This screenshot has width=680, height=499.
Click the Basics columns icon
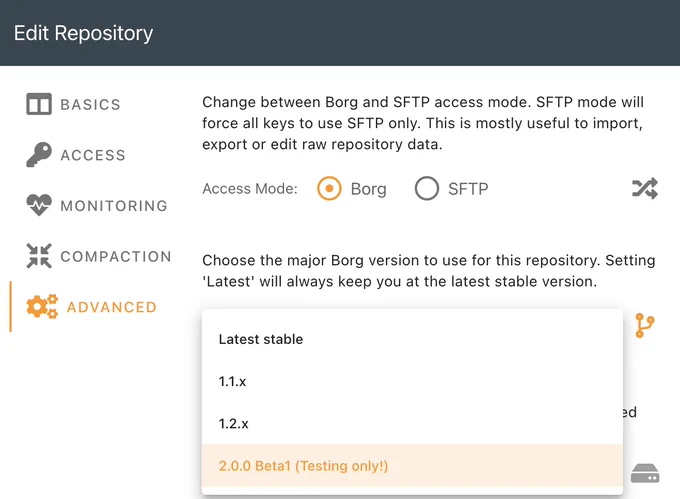coord(39,104)
